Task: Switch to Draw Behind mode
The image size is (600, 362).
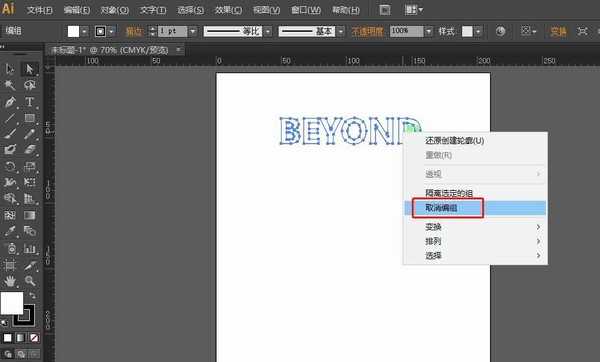Action: pyautogui.click(x=21, y=354)
